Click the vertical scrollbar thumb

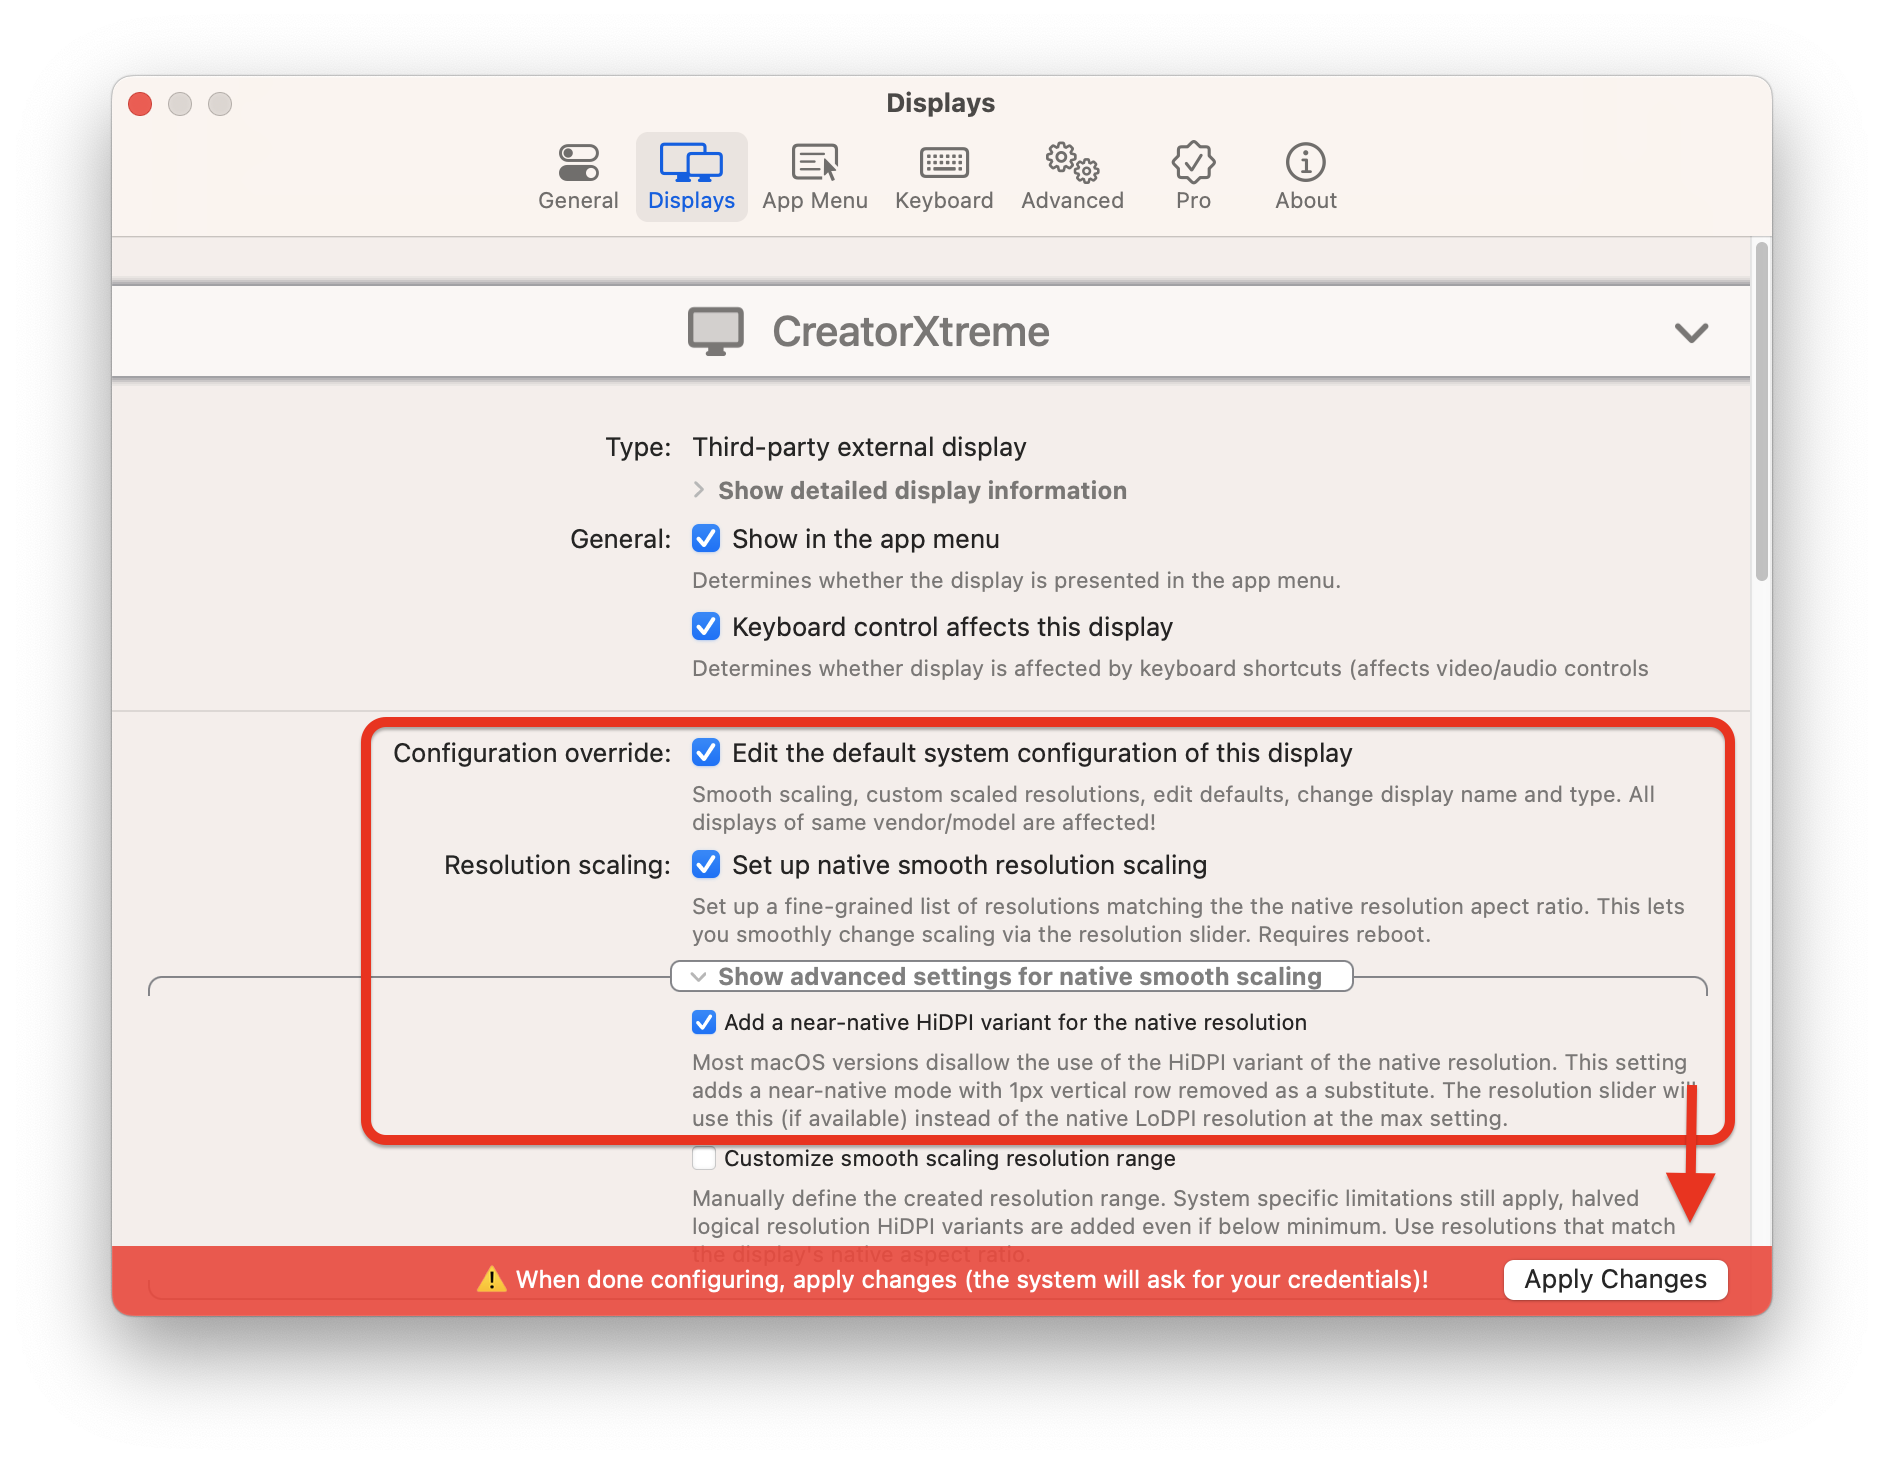click(1761, 410)
